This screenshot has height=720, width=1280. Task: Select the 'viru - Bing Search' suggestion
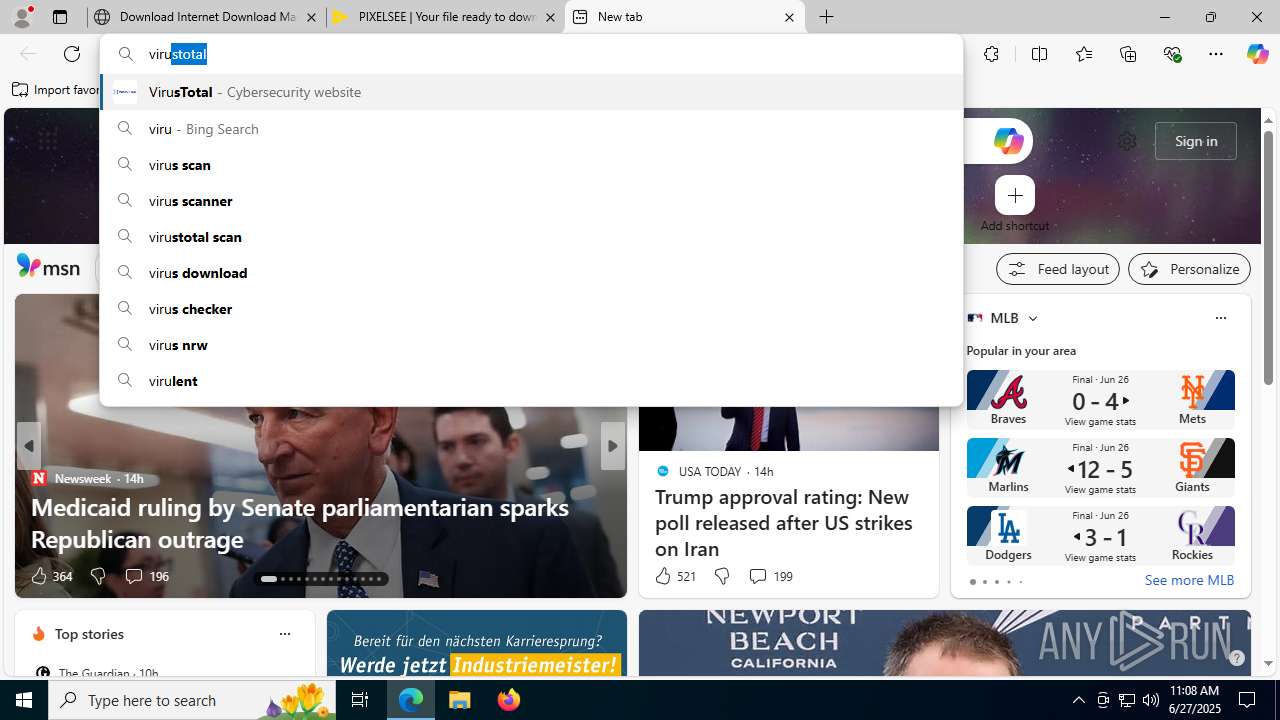point(531,129)
